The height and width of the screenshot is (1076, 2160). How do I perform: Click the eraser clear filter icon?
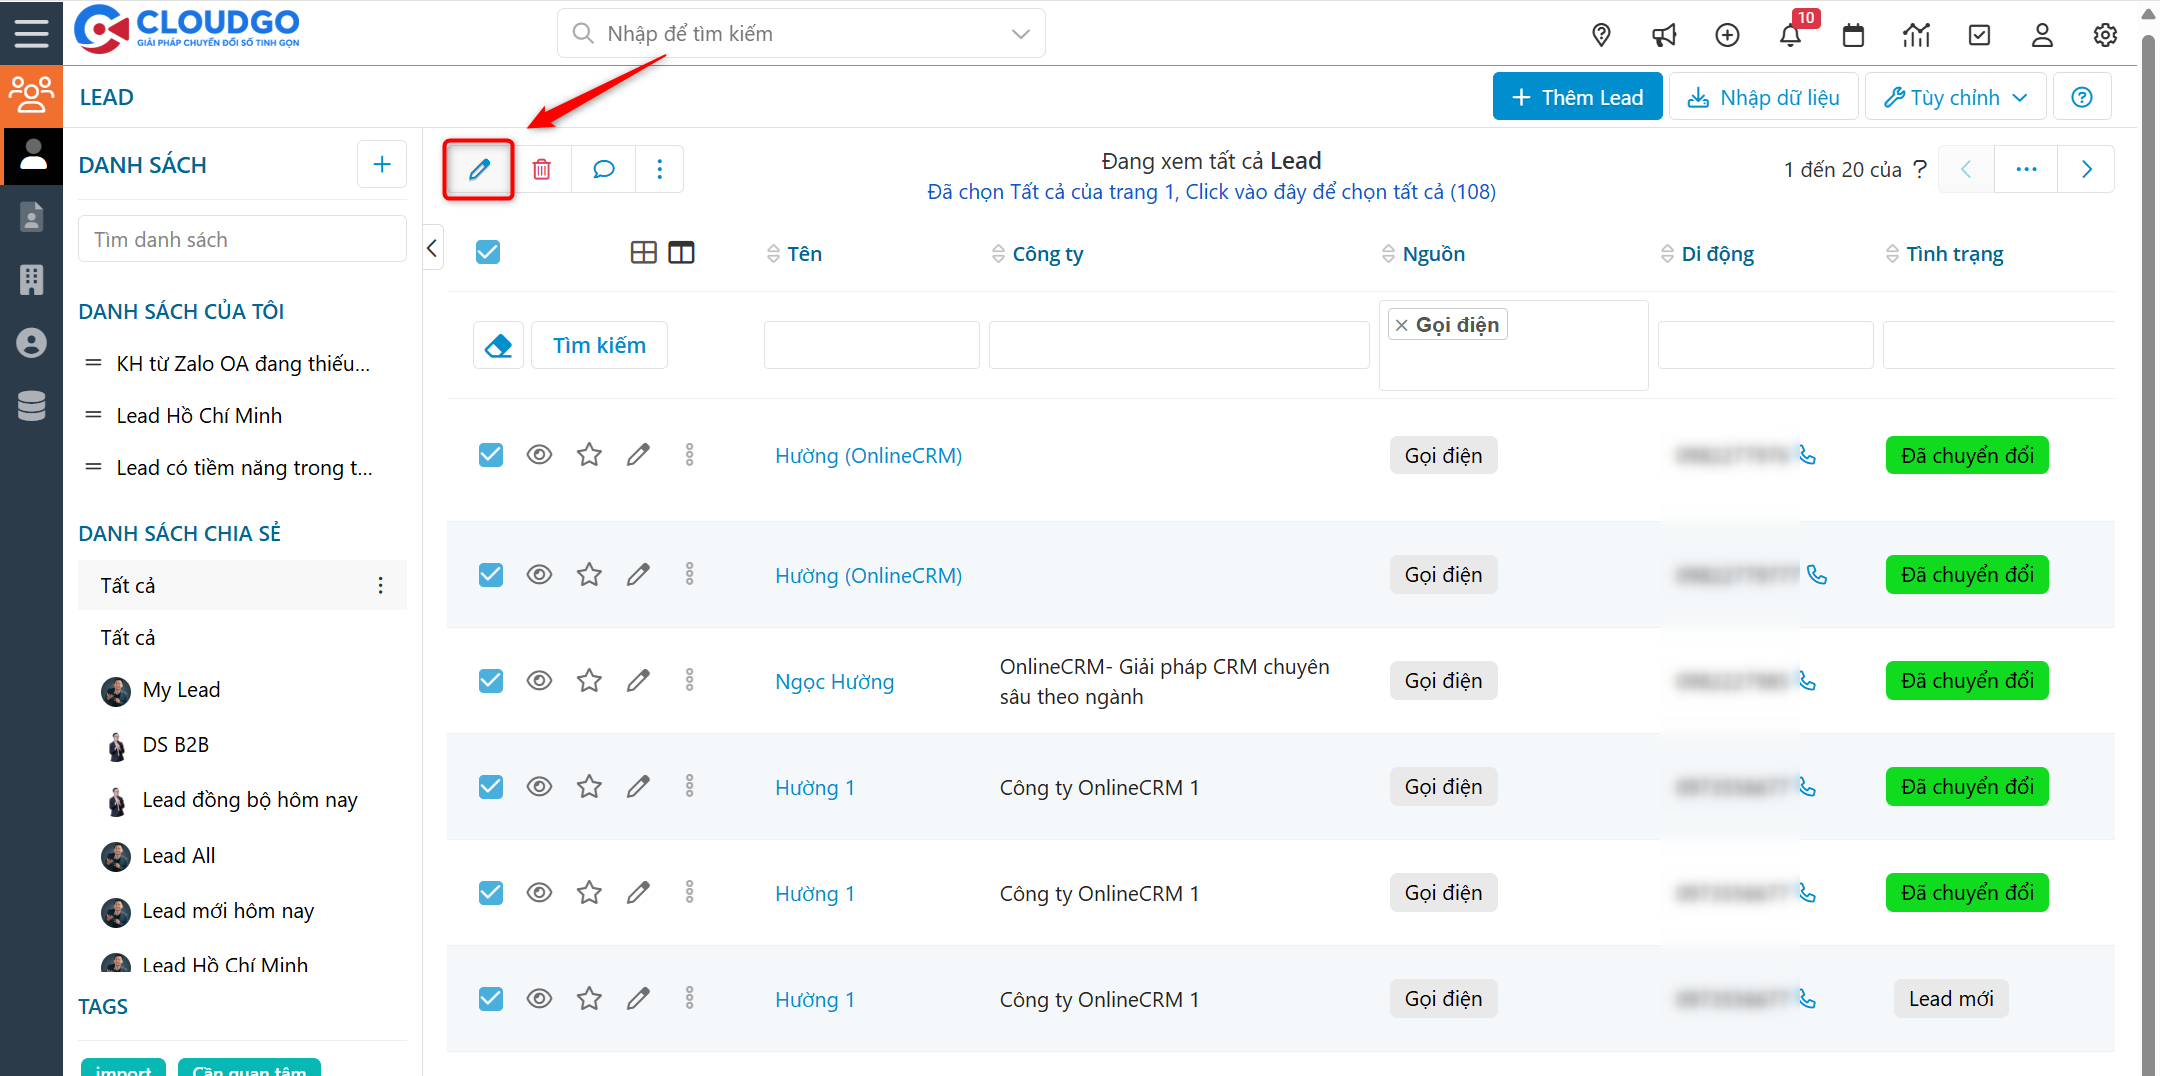tap(498, 345)
